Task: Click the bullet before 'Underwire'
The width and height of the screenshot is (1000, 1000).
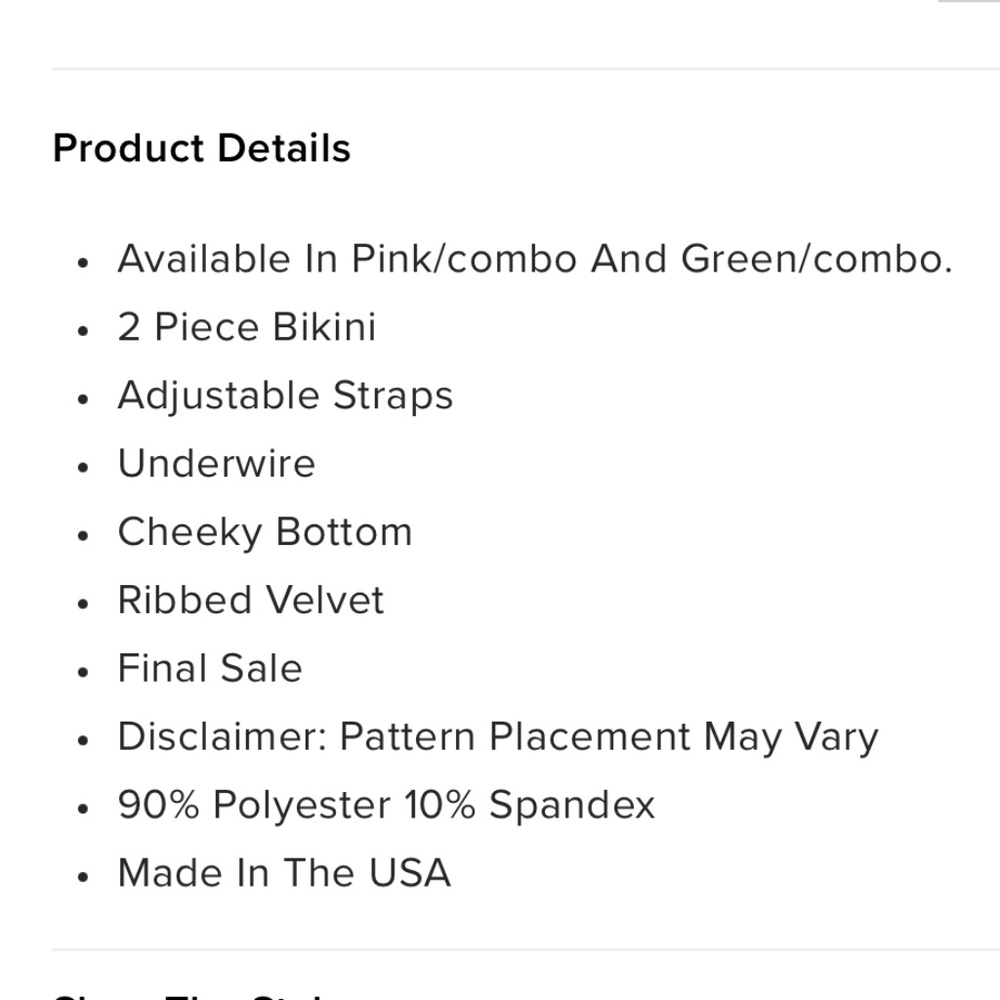Action: point(84,467)
